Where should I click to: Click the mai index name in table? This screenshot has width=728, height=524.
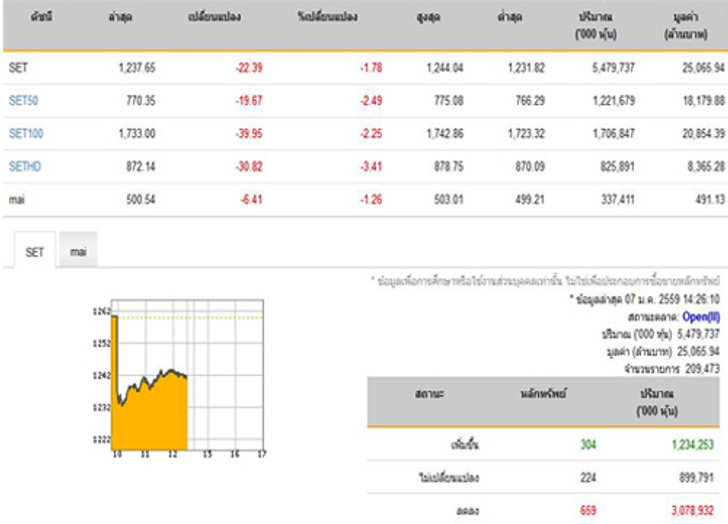[x=17, y=200]
